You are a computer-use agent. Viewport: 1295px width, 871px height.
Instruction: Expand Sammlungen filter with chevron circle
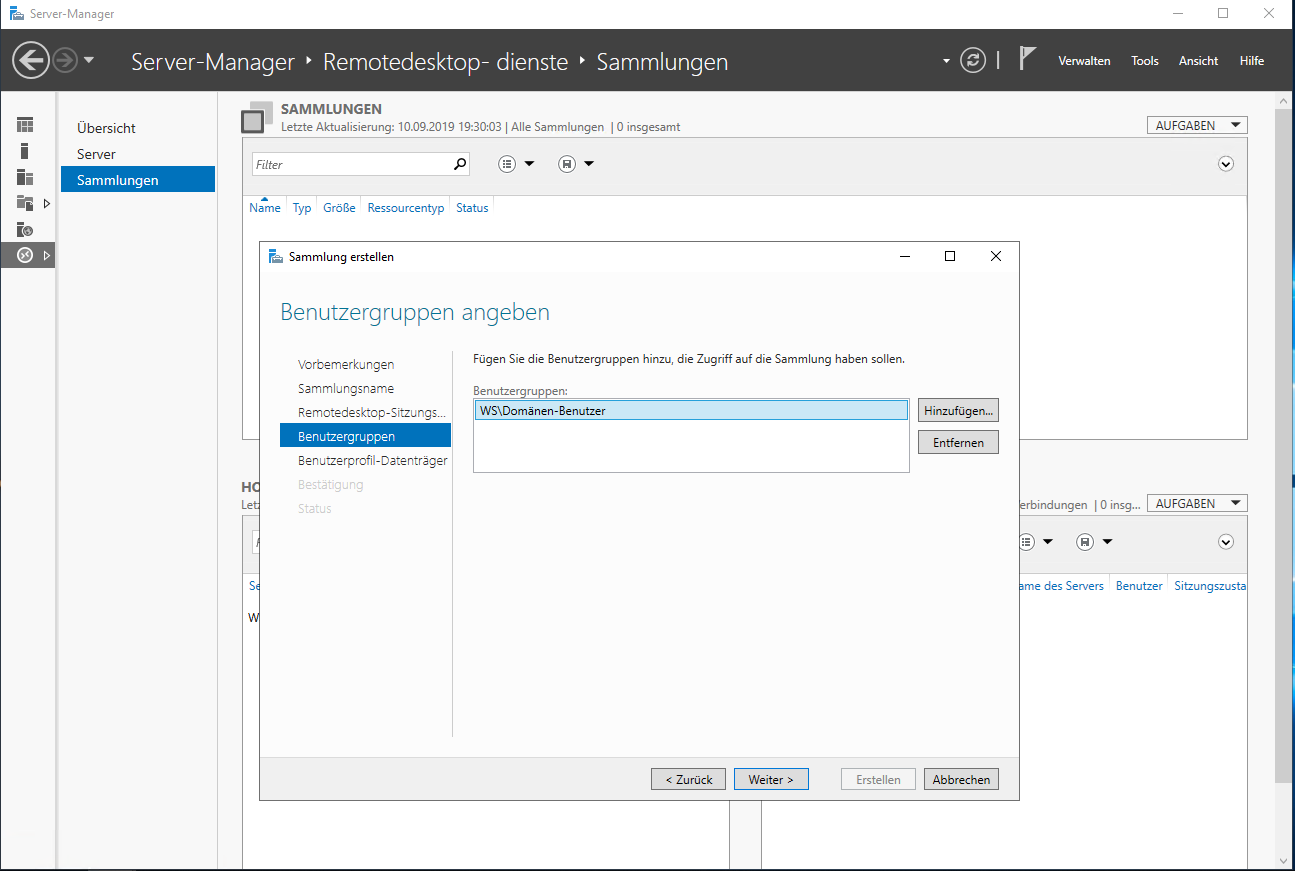[1226, 164]
